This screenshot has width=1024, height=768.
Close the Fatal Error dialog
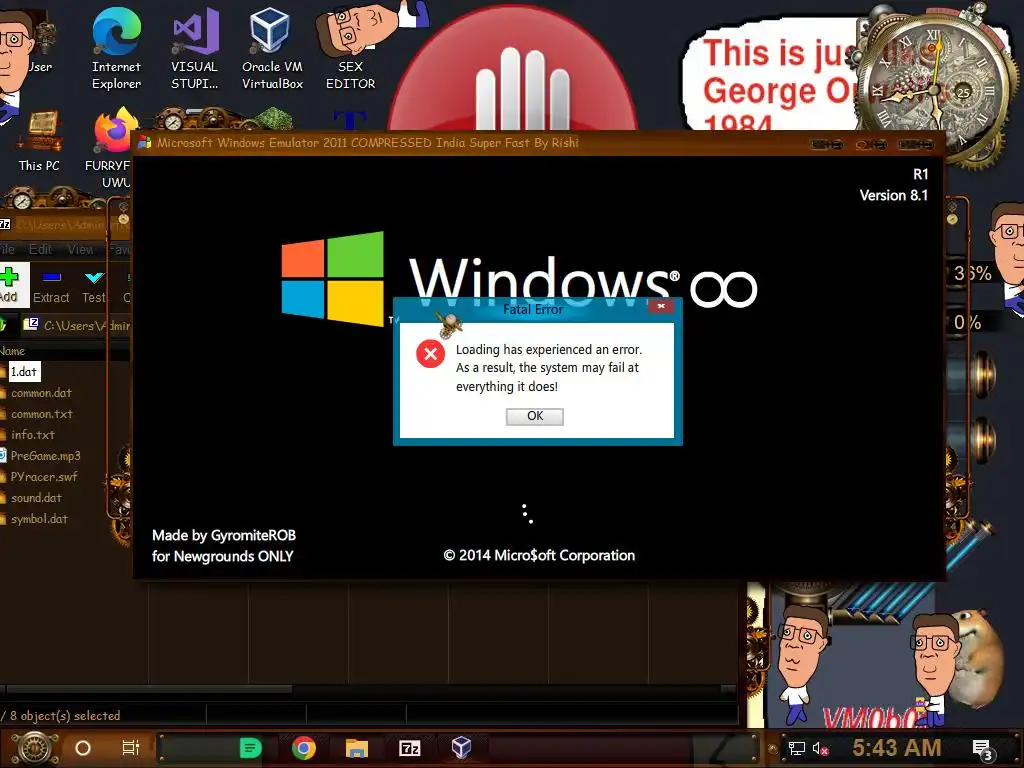(x=661, y=306)
